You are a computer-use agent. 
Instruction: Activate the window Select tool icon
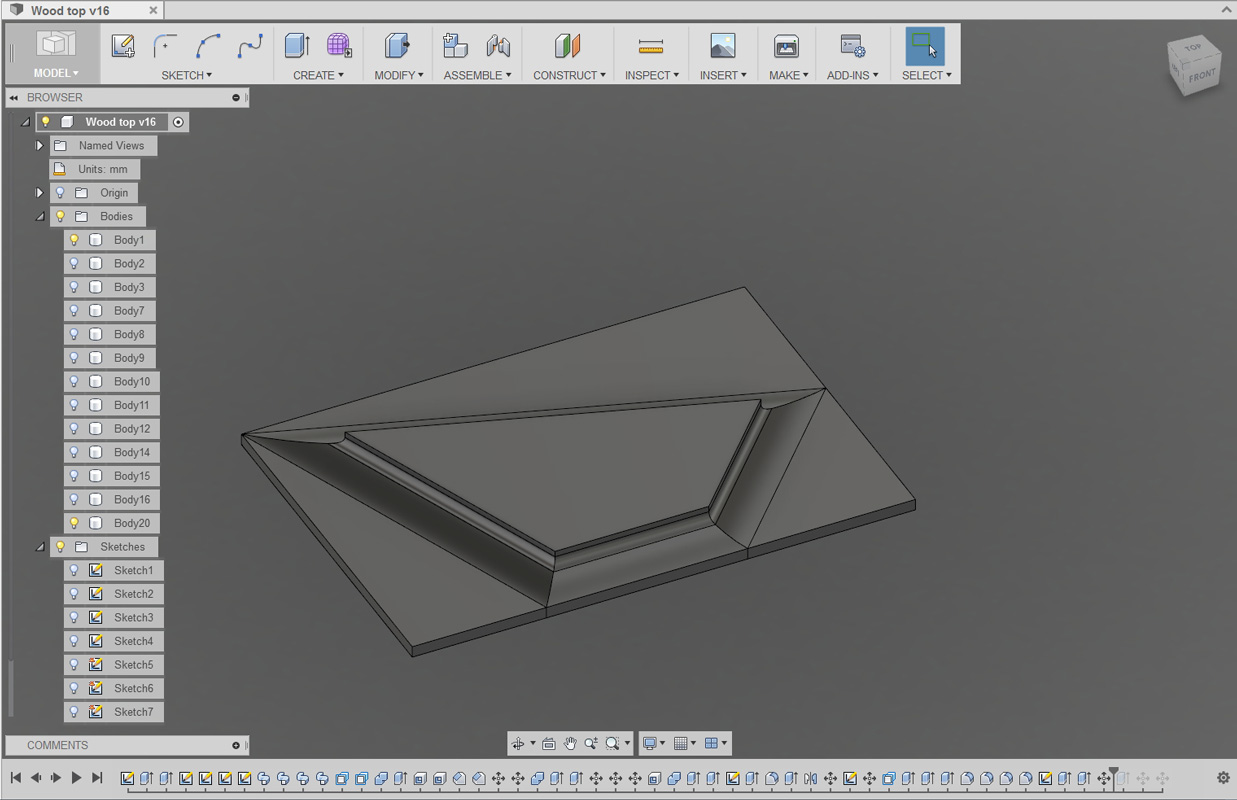tap(925, 47)
